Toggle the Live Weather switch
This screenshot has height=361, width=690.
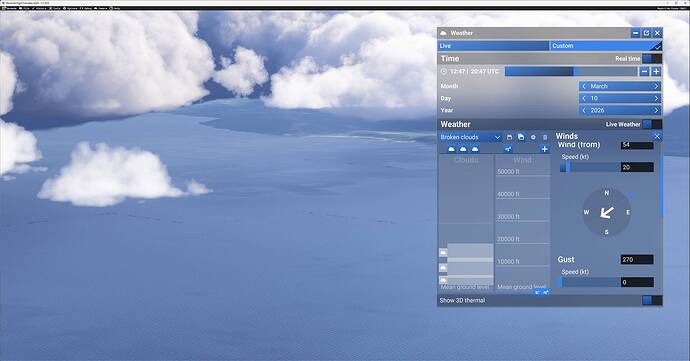tap(652, 124)
